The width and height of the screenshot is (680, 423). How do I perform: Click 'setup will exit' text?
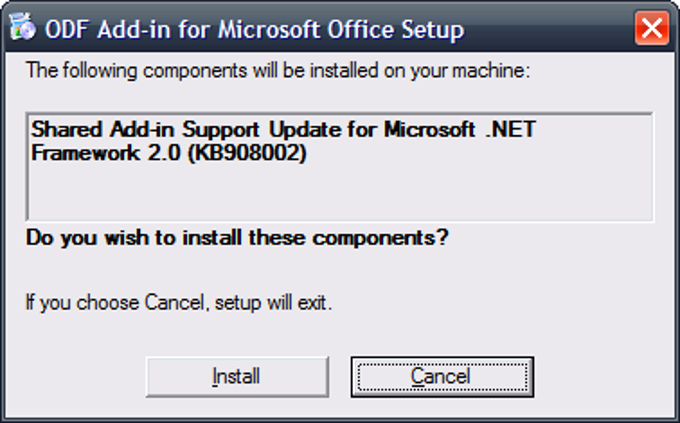click(x=273, y=303)
